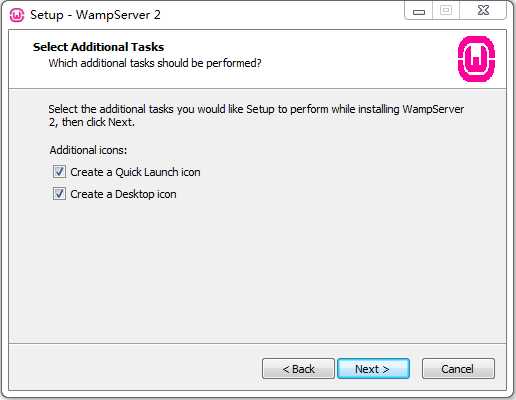Click the 'Setup - WampServer 2' title text

click(95, 15)
